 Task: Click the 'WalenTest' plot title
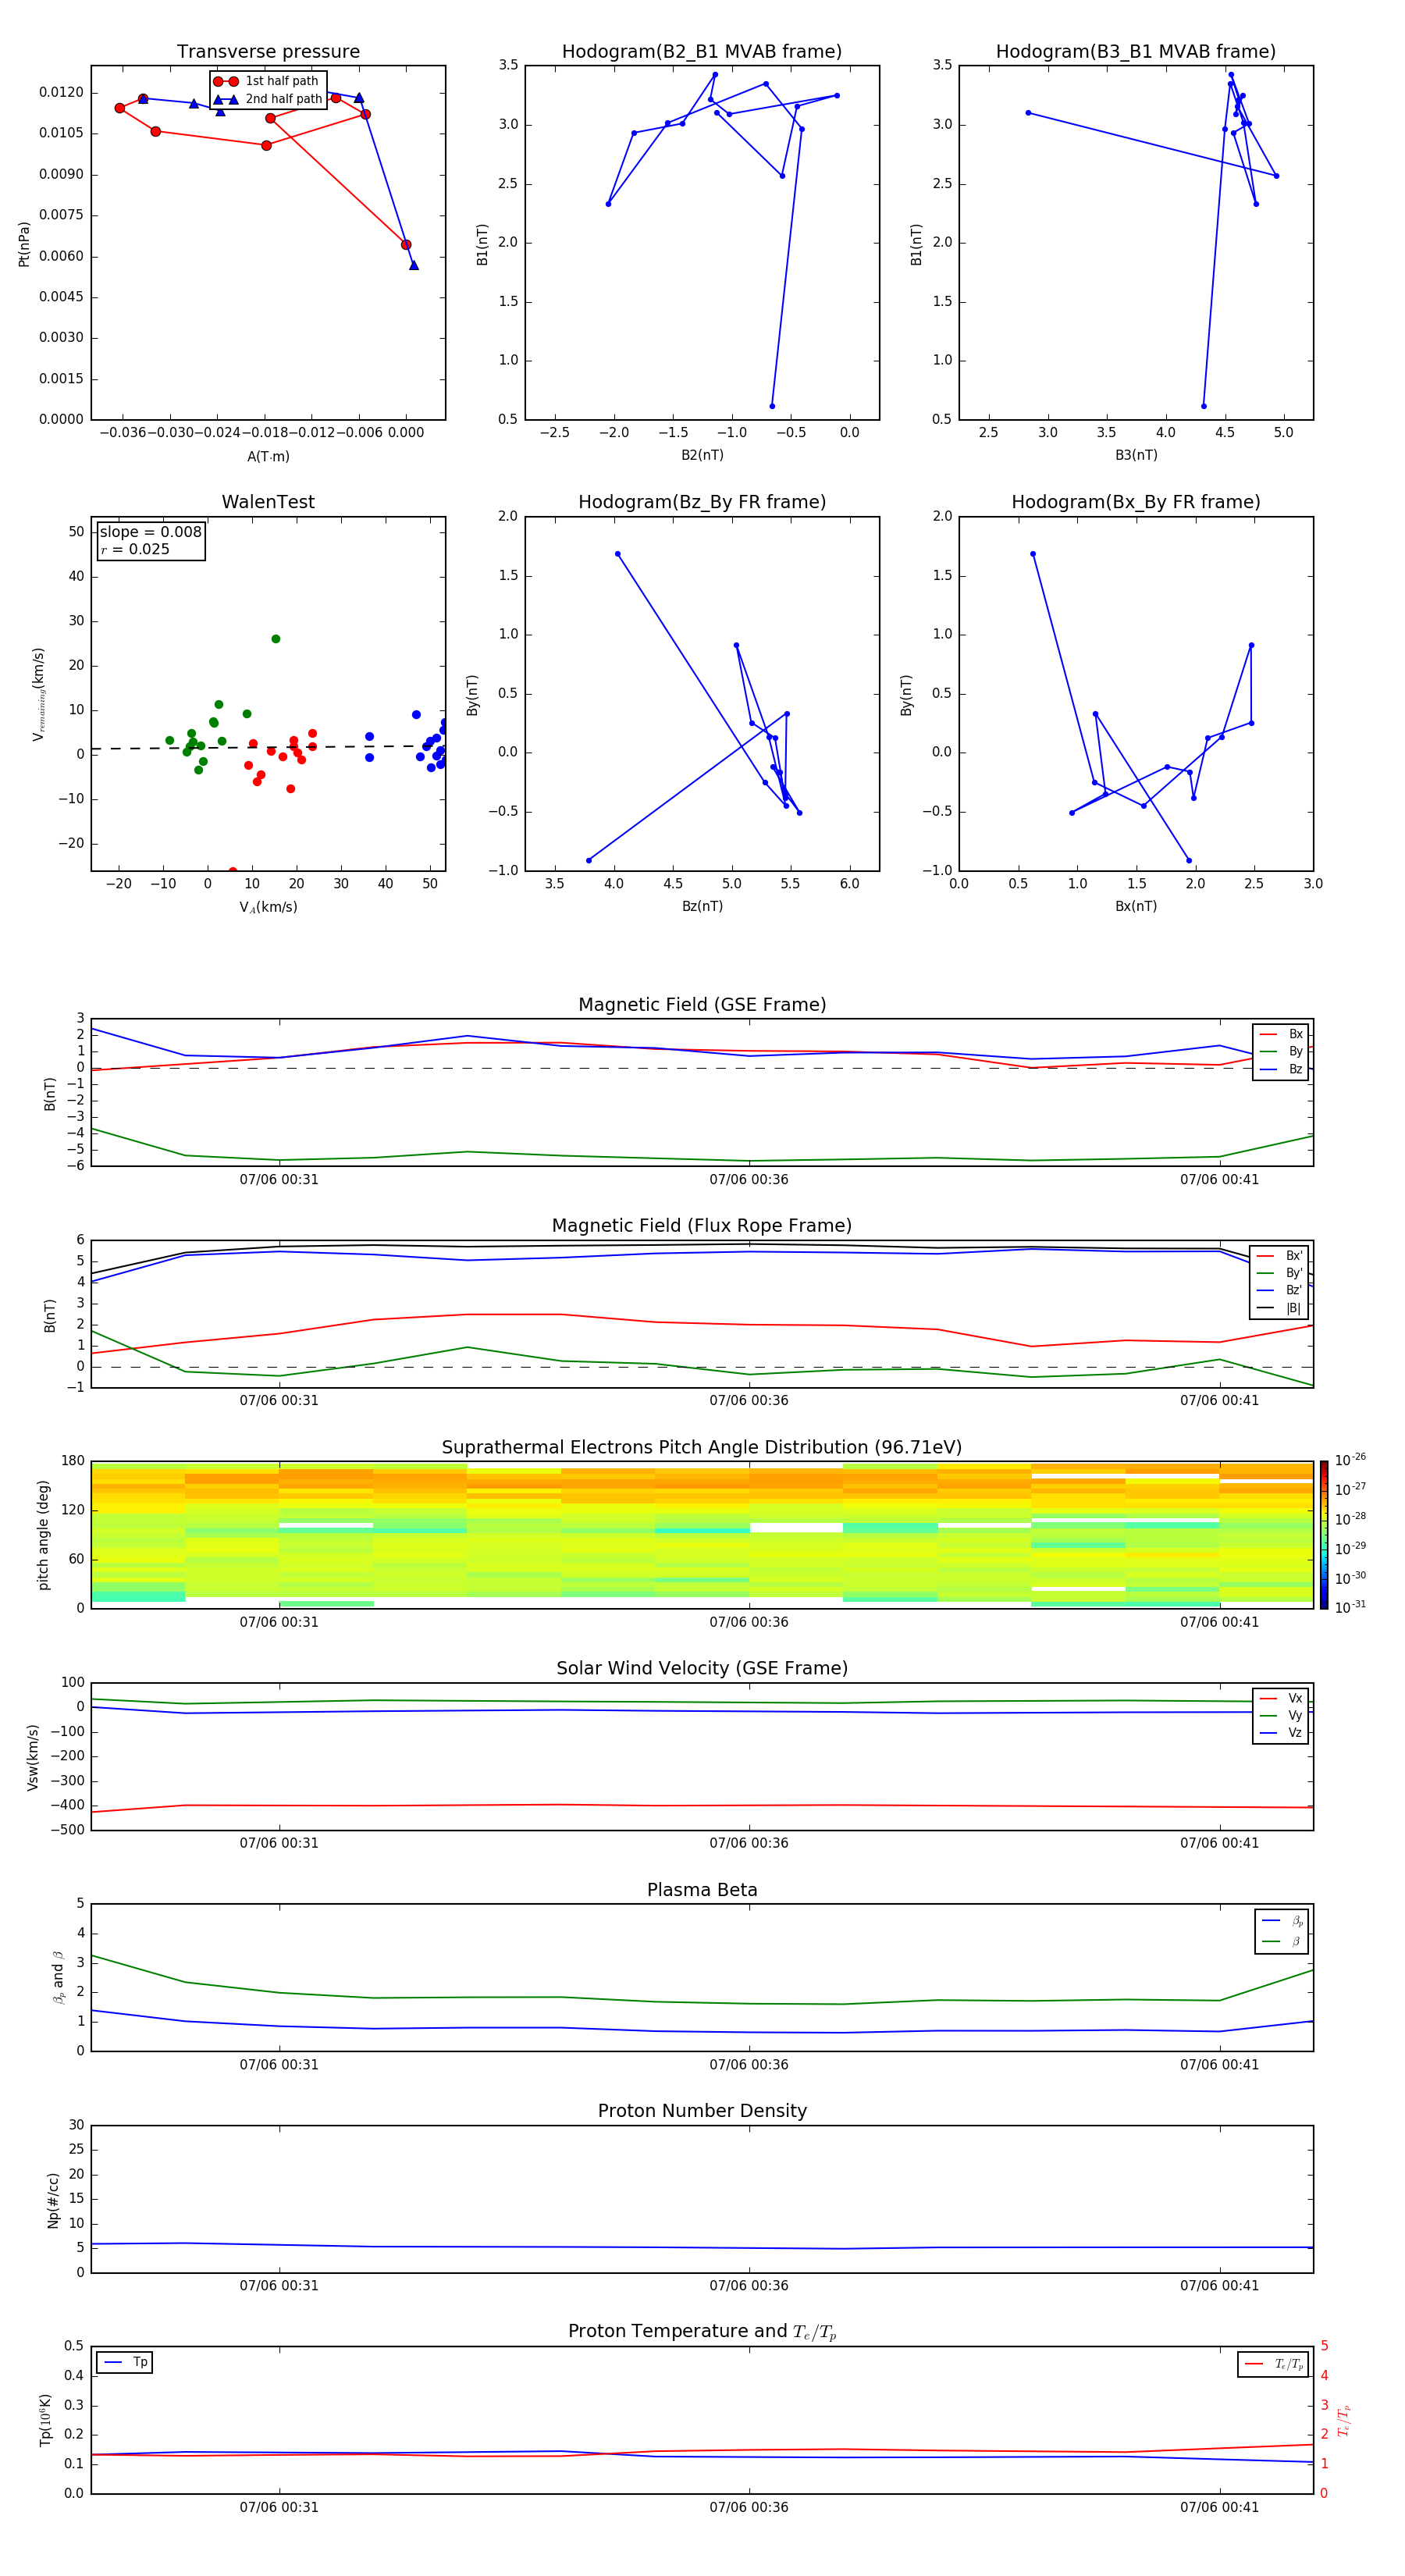coord(268,502)
